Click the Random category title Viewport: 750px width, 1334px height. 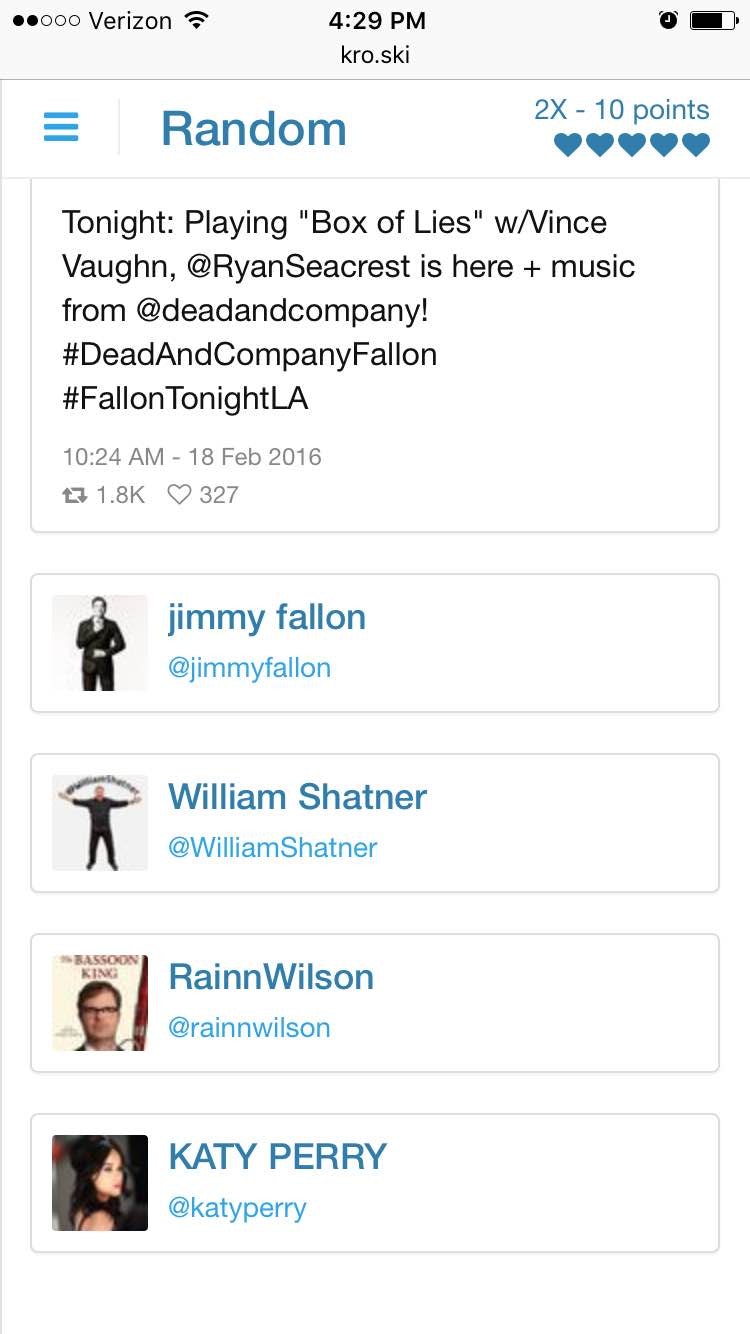(x=253, y=127)
